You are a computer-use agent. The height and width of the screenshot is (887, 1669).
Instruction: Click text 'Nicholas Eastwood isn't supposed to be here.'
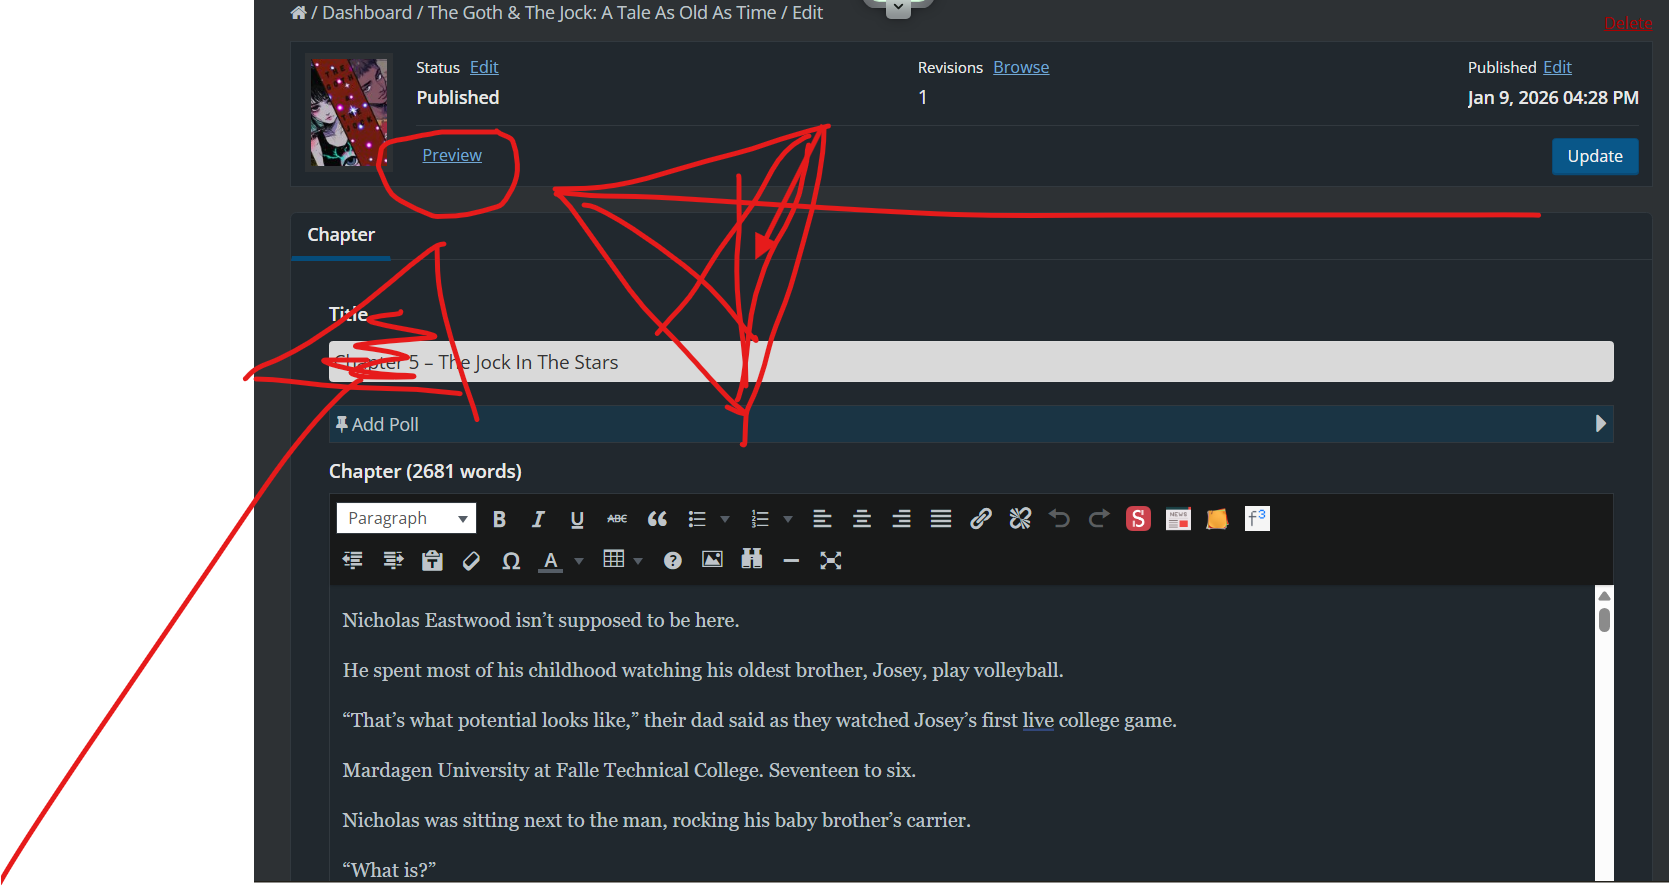tap(541, 620)
